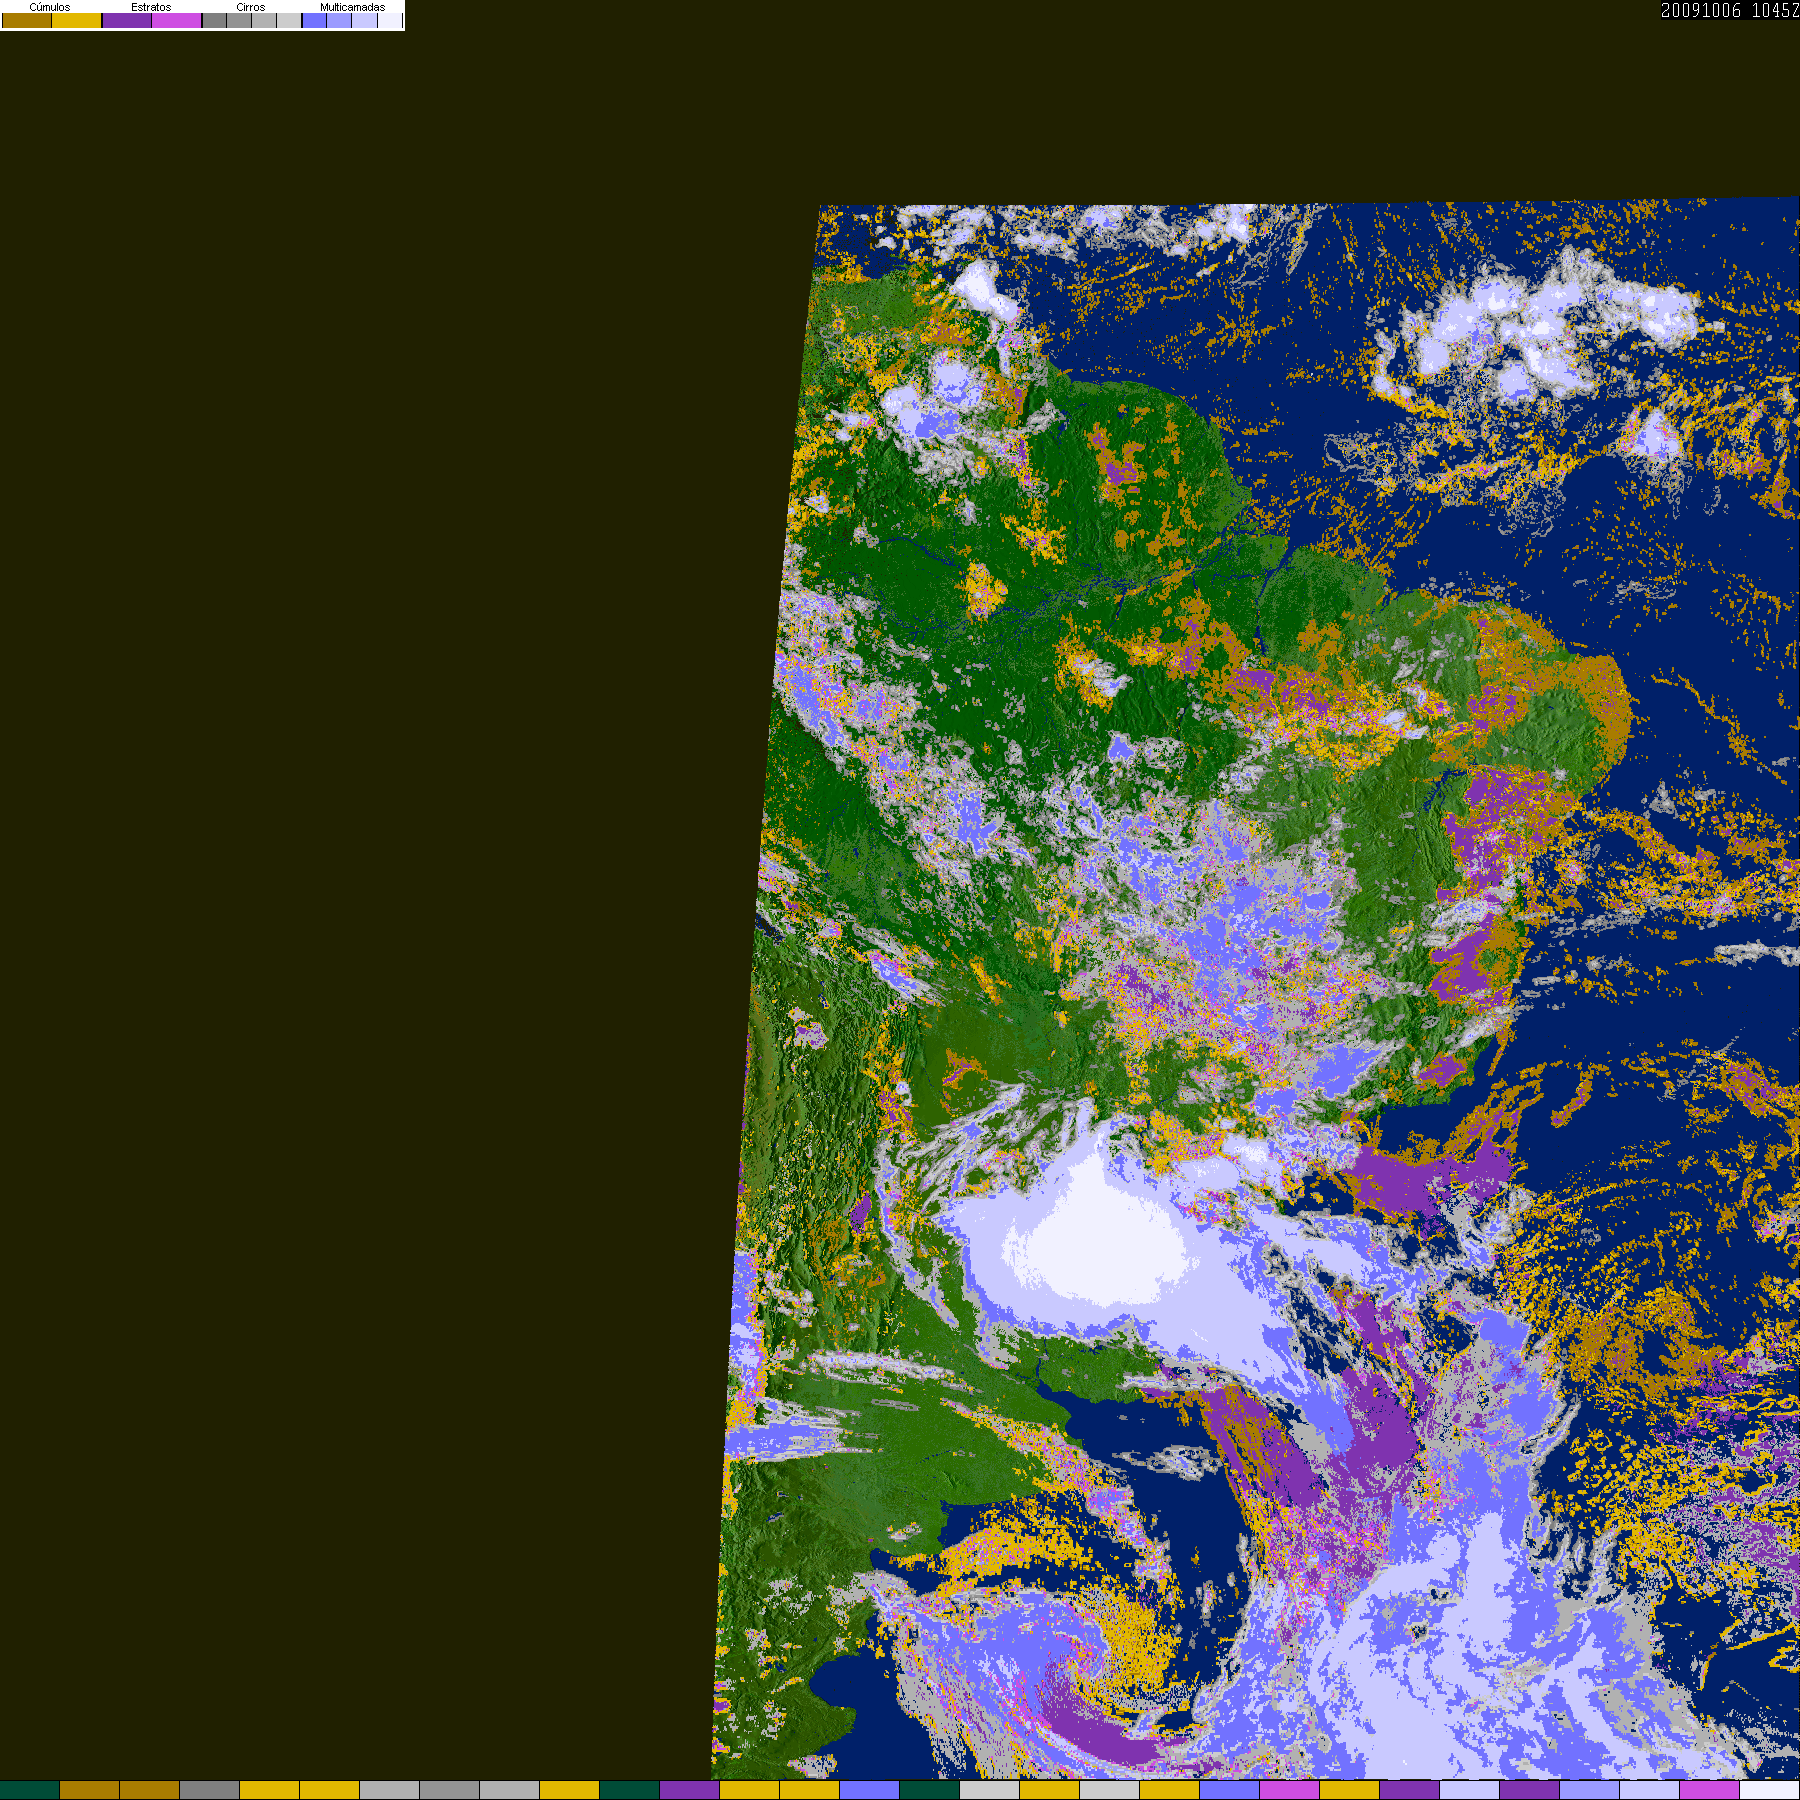
Task: Click the second-darkest gray Cirros legend swatch
Action: [x=239, y=20]
